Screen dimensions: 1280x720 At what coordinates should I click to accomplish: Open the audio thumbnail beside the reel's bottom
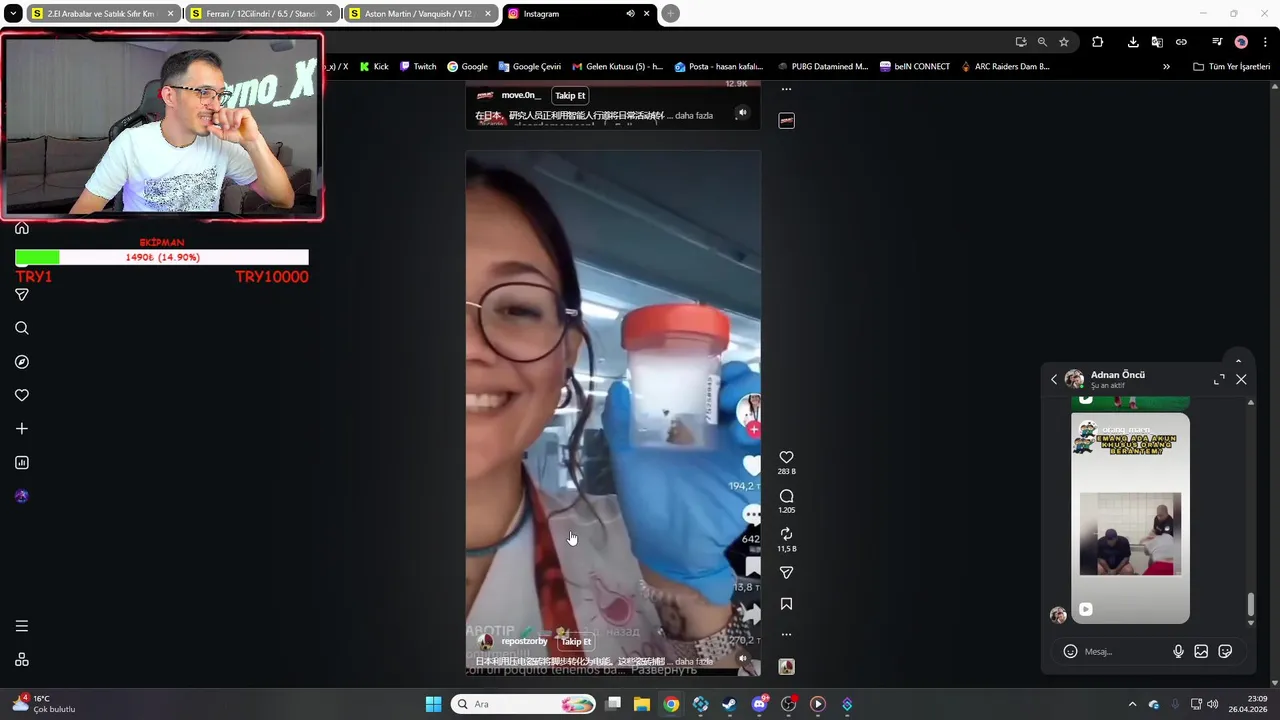787,666
